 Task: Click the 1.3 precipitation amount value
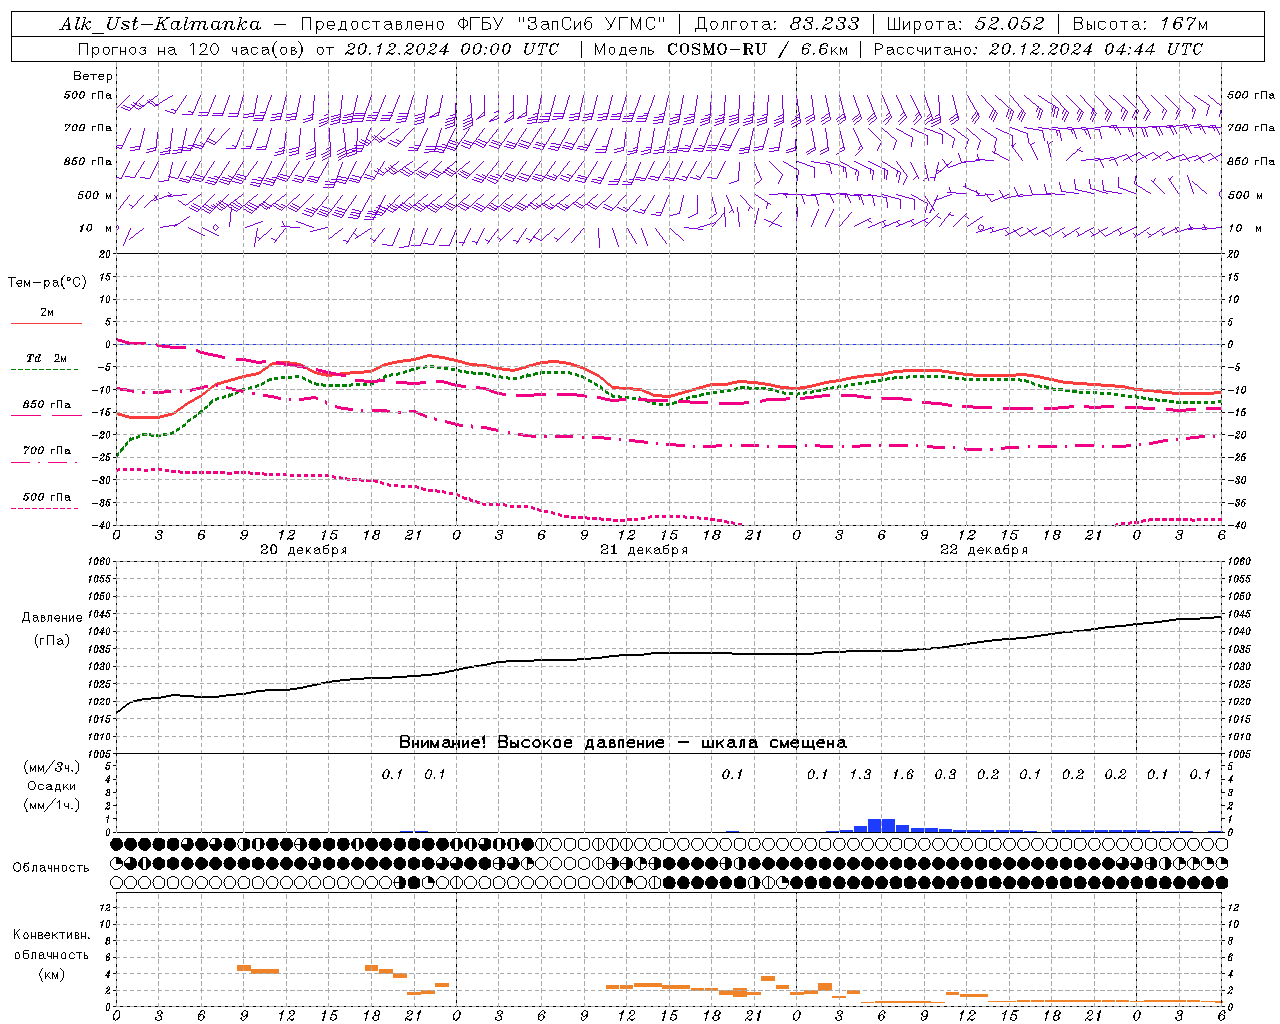860,774
